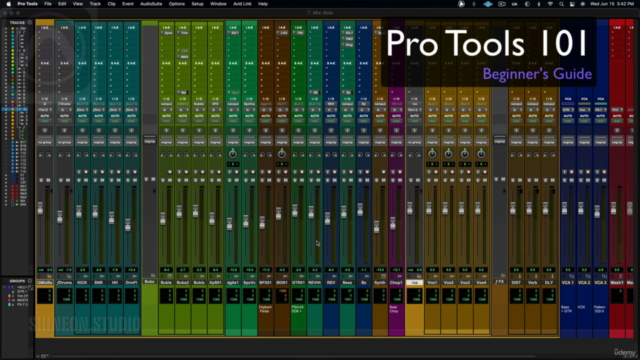
Task: Select the VCA 2 track name button
Action: pos(584,282)
